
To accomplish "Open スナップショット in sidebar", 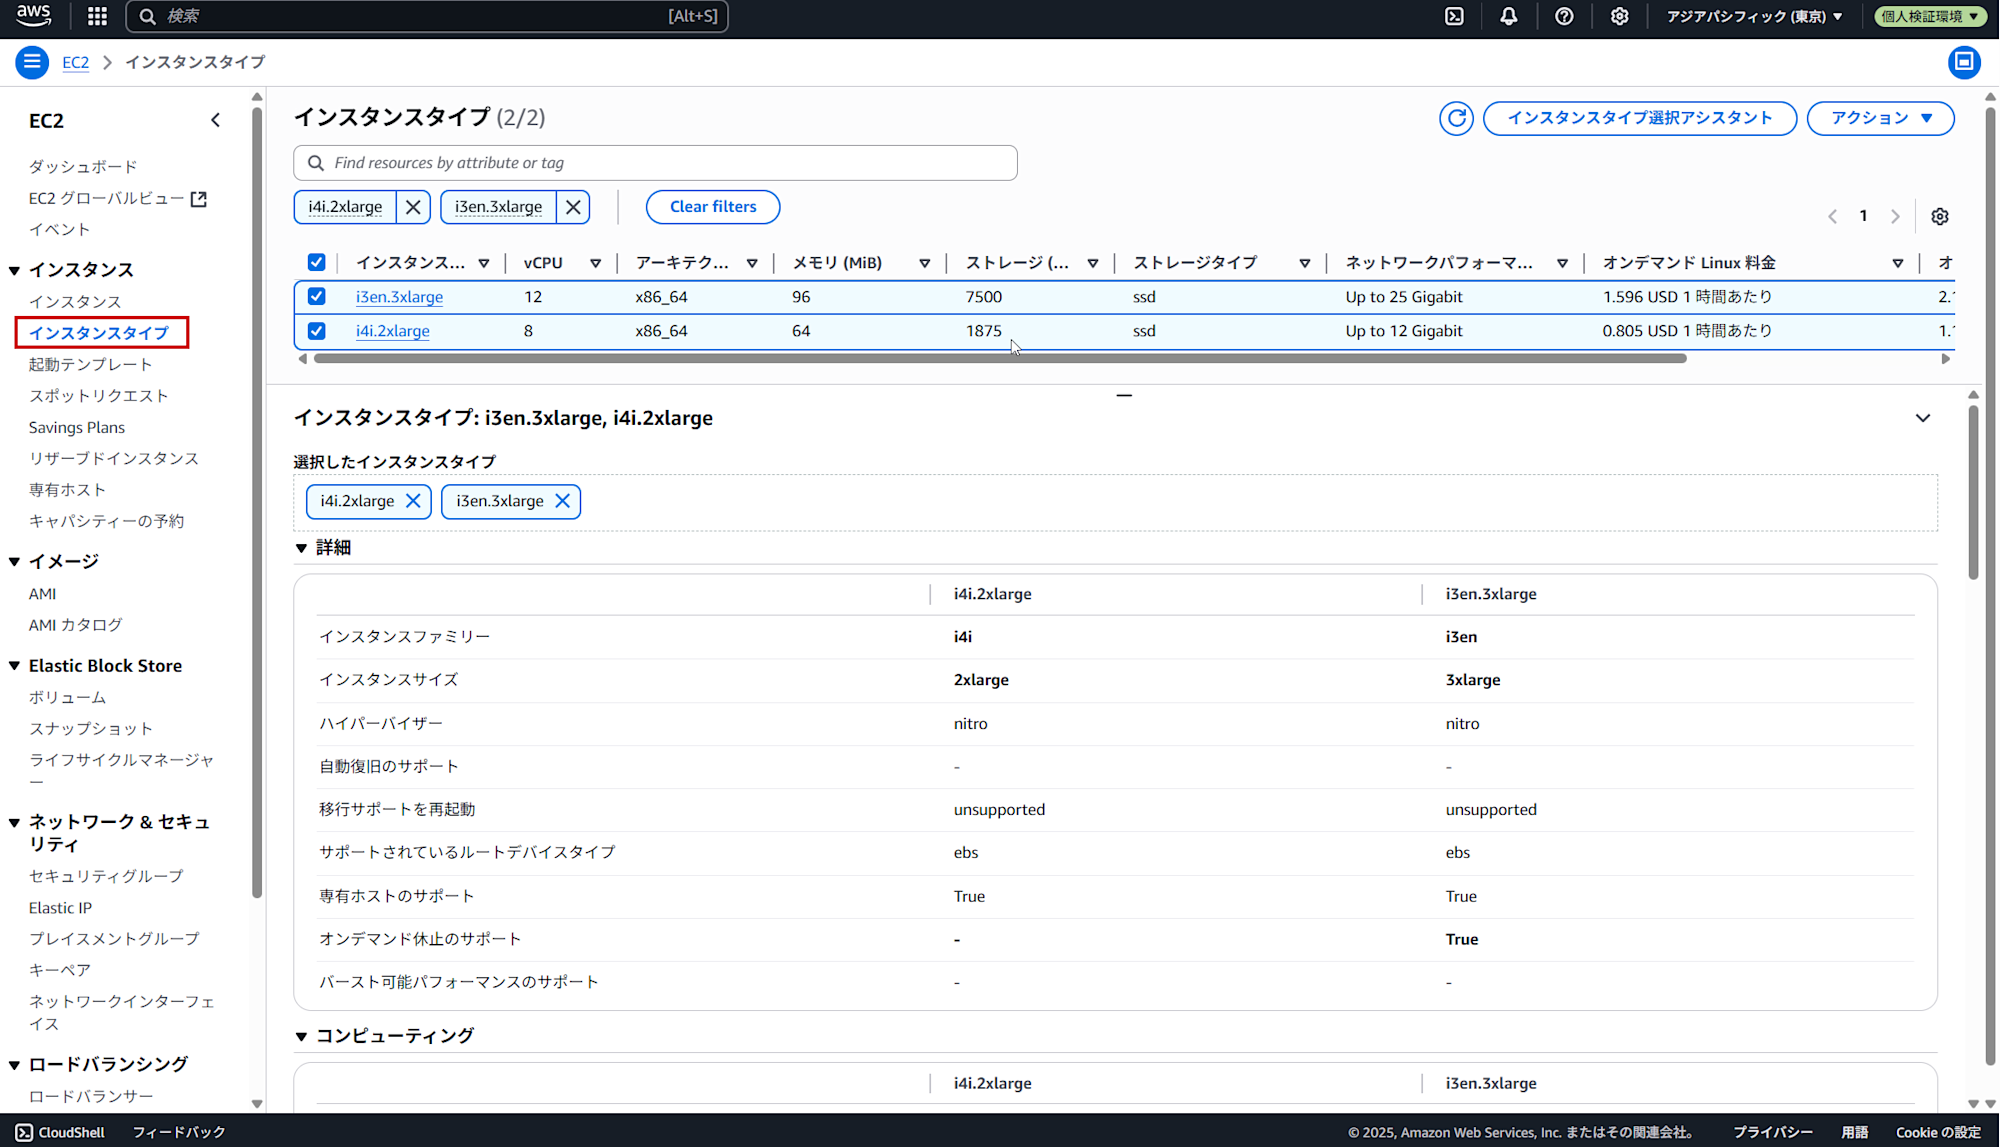I will [91, 729].
